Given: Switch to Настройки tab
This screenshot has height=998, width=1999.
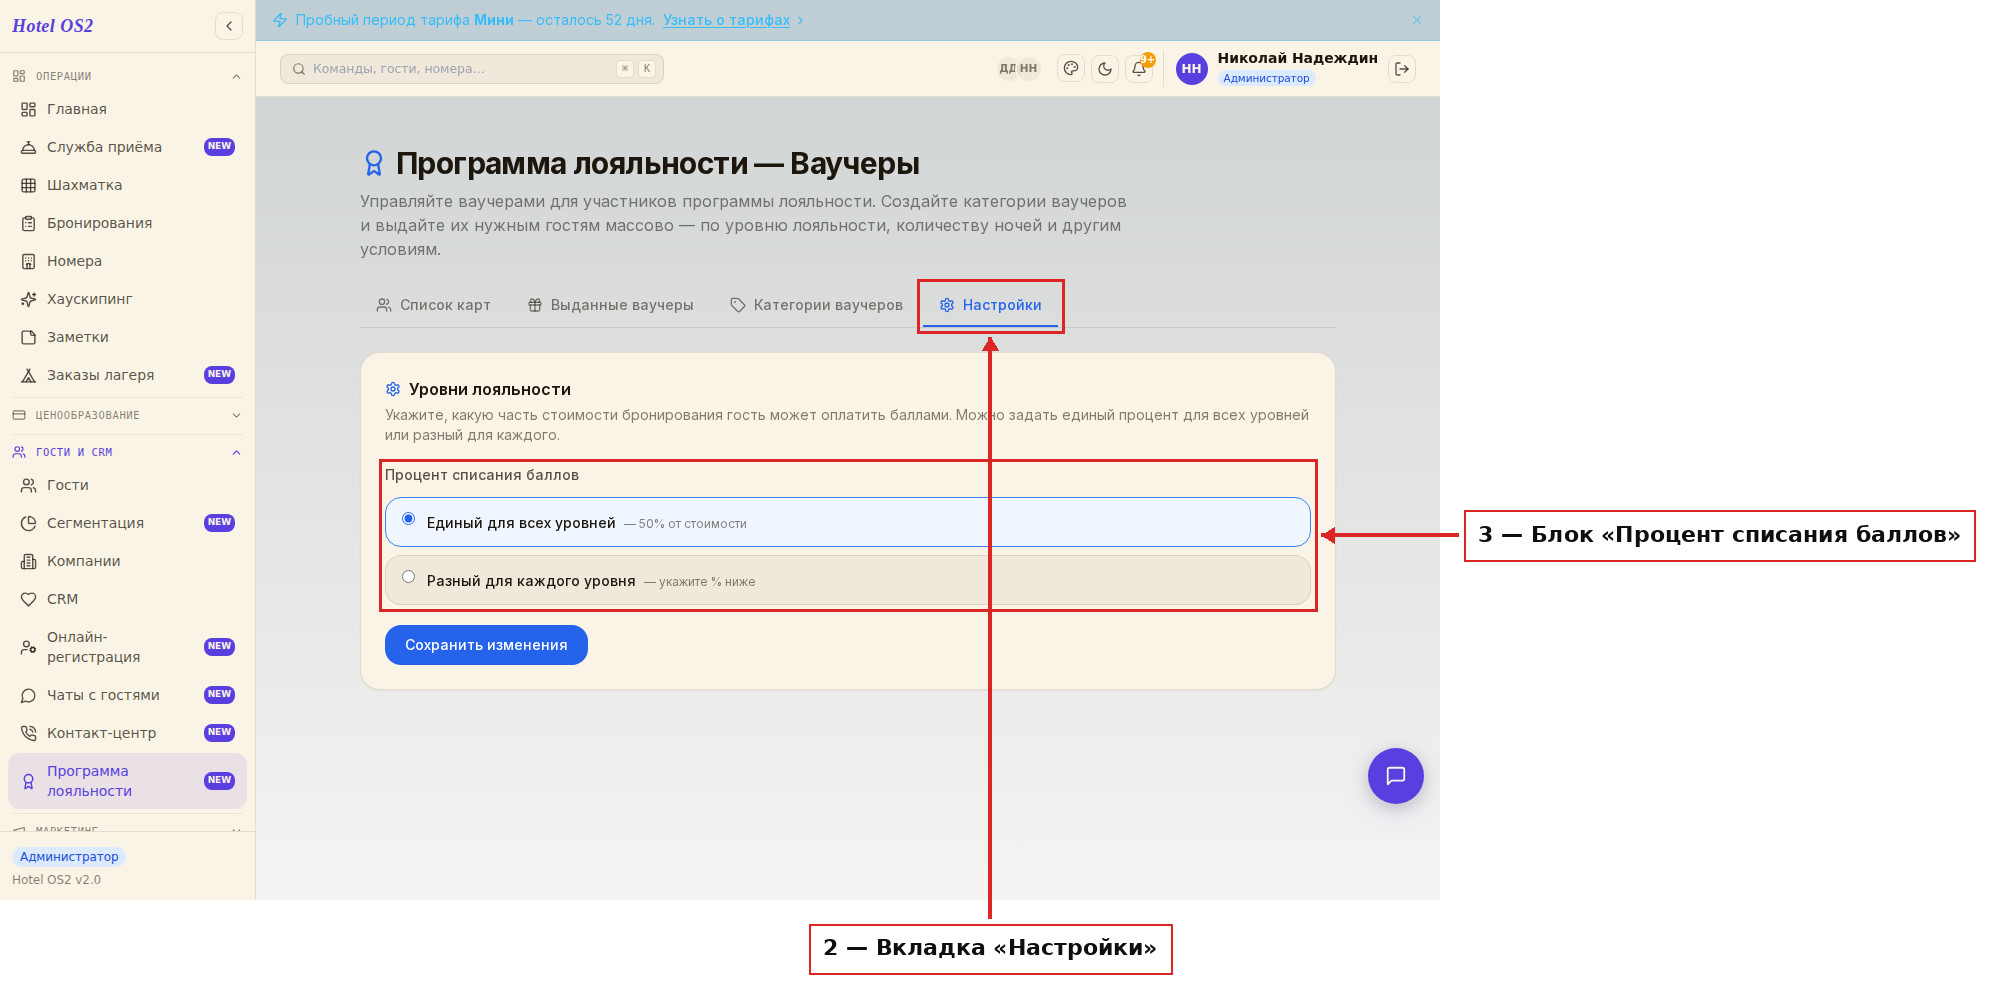Looking at the screenshot, I should coord(990,305).
